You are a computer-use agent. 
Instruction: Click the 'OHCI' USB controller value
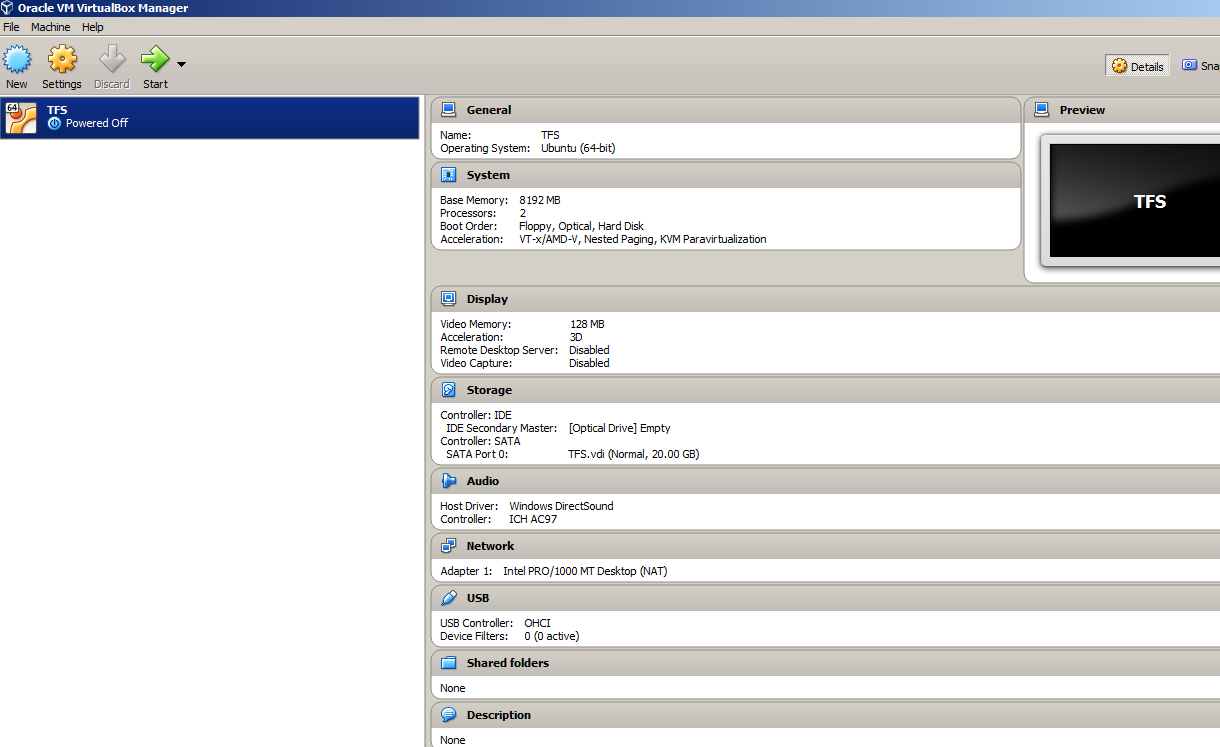pyautogui.click(x=537, y=623)
